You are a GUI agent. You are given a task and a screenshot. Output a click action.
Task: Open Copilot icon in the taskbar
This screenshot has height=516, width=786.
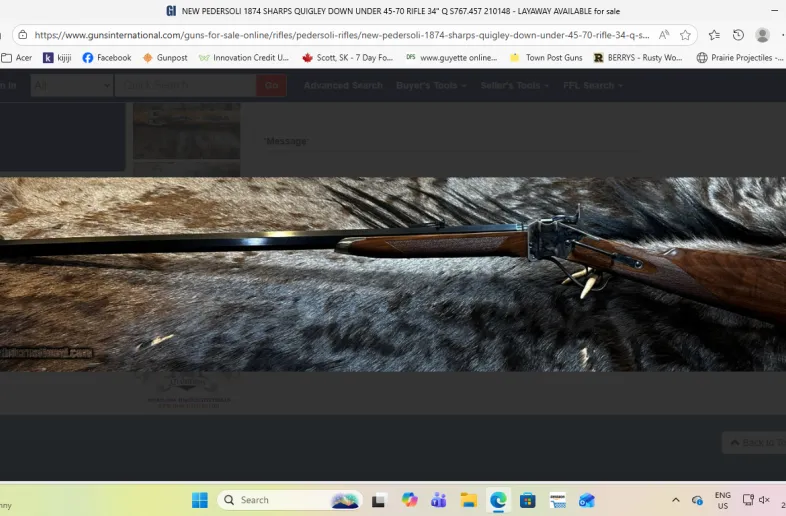point(409,500)
